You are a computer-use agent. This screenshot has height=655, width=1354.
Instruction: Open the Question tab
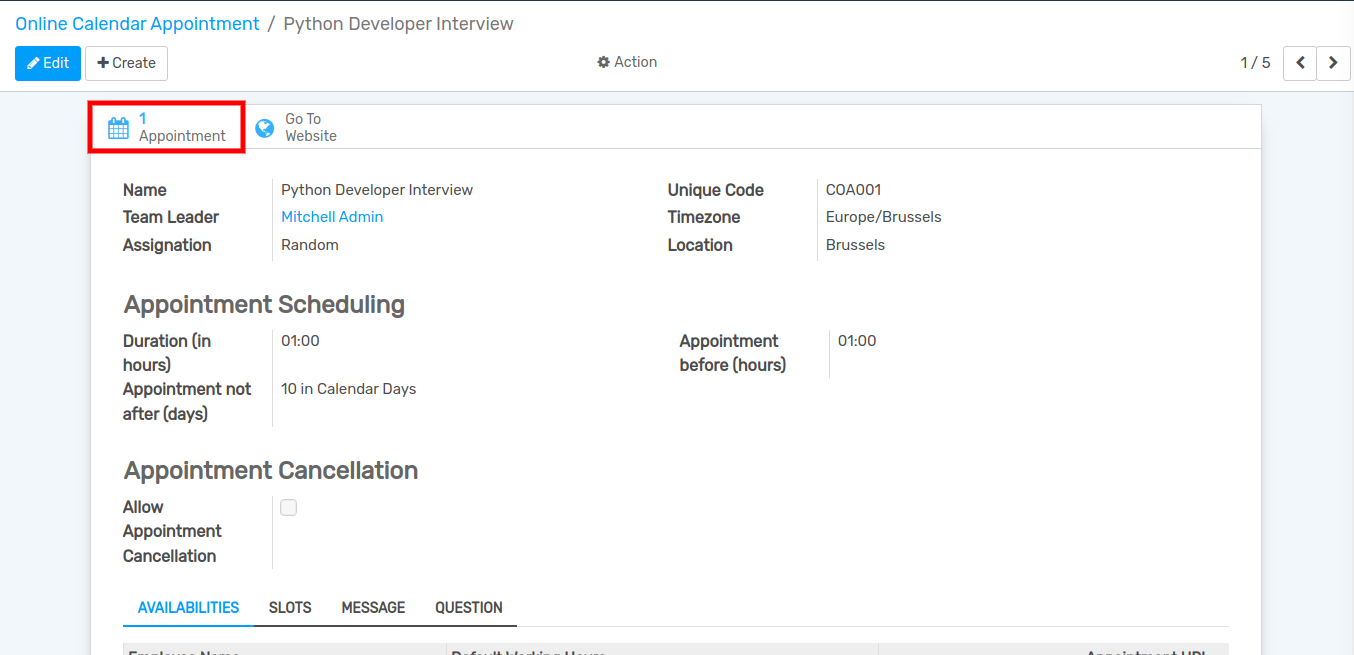coord(468,608)
